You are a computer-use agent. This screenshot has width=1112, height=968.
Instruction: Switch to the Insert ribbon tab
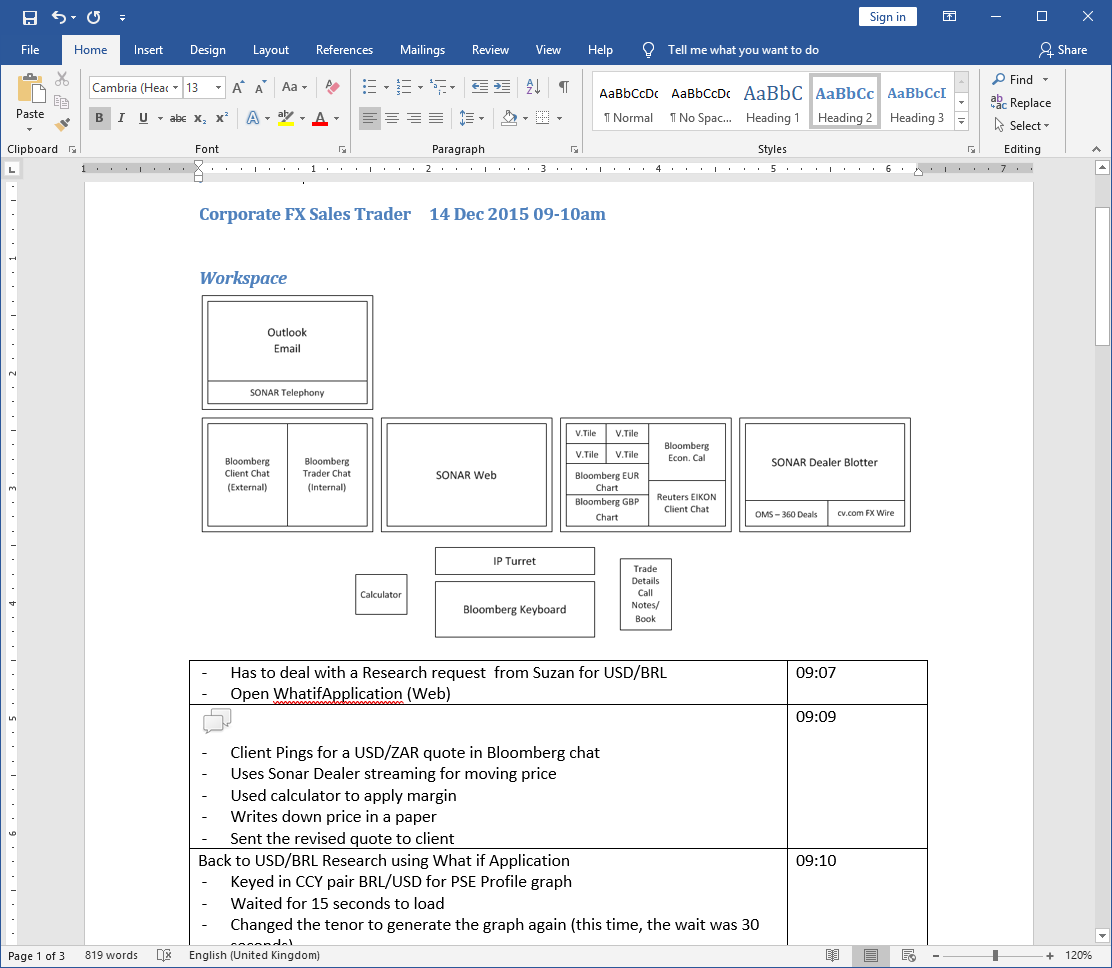click(148, 49)
